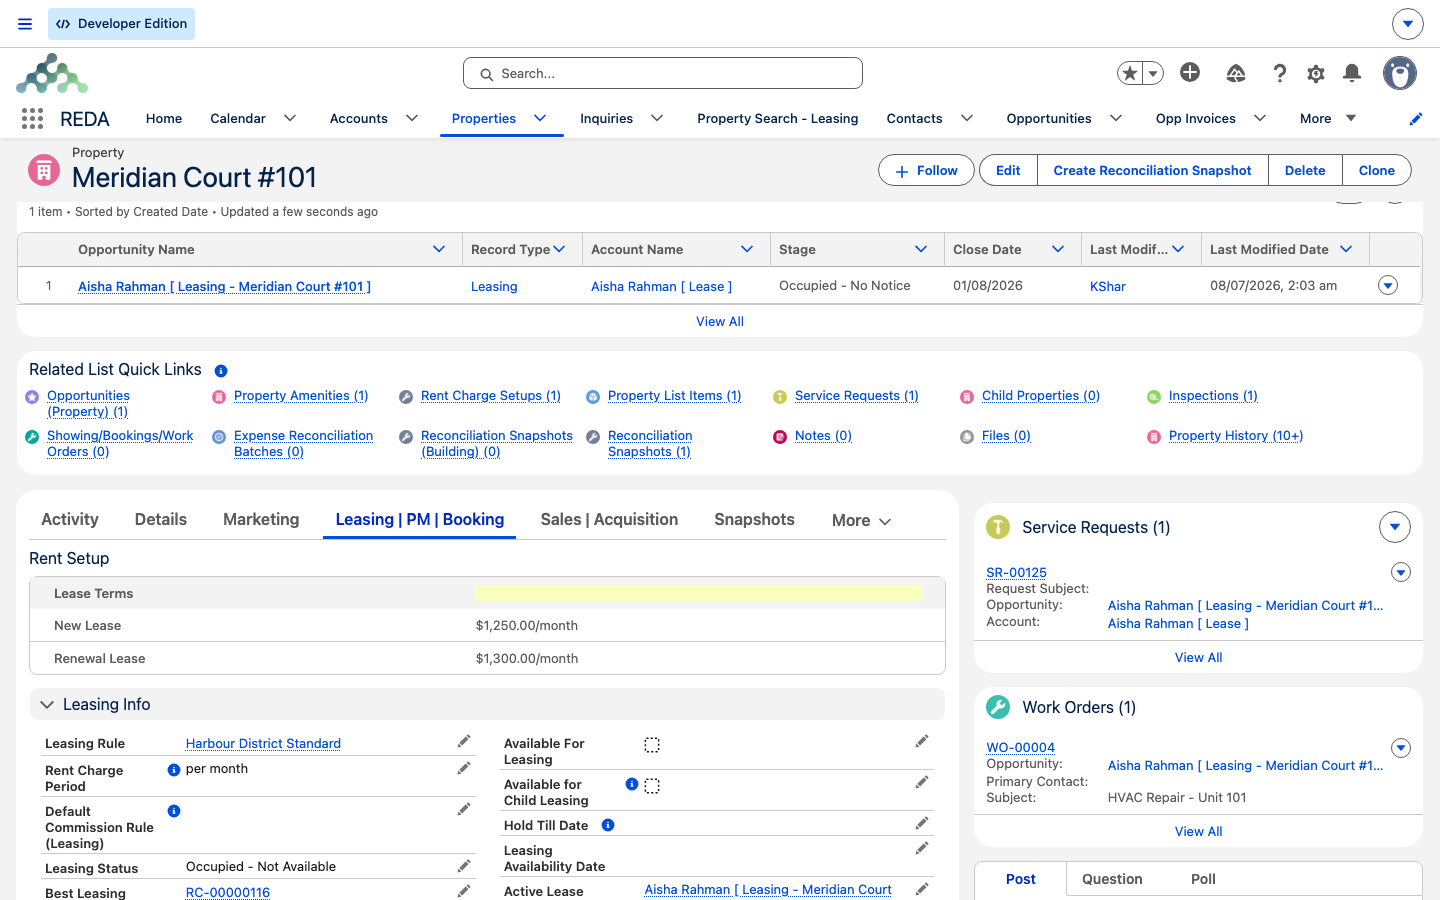Edit Leasing Rule pencil icon
1440x900 pixels.
click(x=464, y=741)
